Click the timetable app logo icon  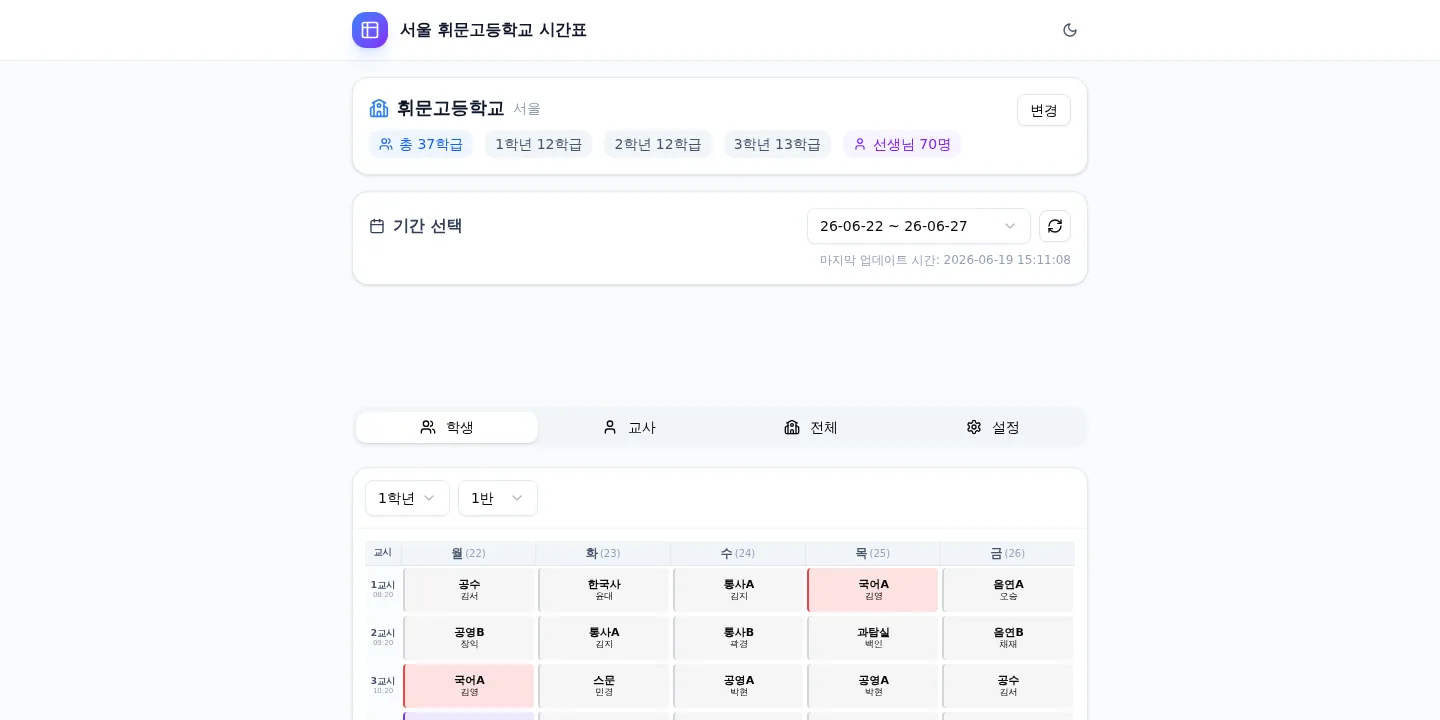point(370,30)
